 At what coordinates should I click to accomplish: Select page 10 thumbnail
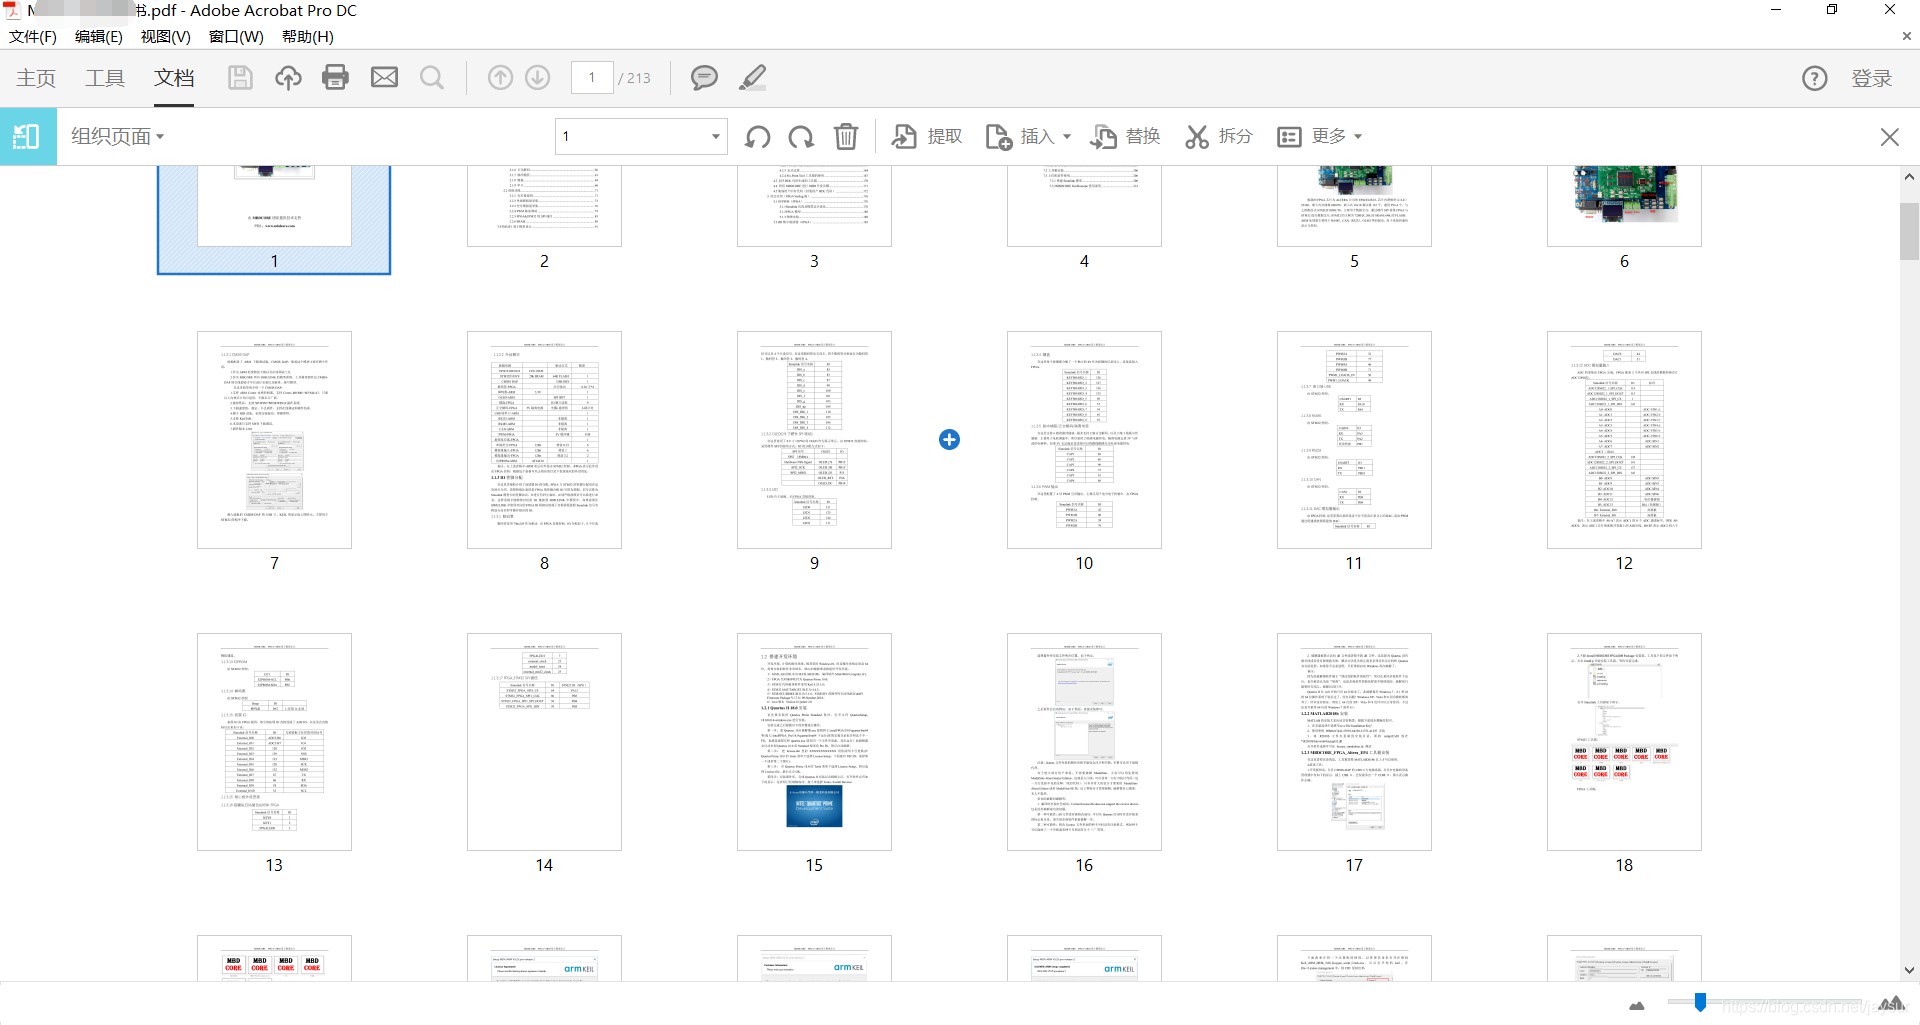click(x=1084, y=440)
